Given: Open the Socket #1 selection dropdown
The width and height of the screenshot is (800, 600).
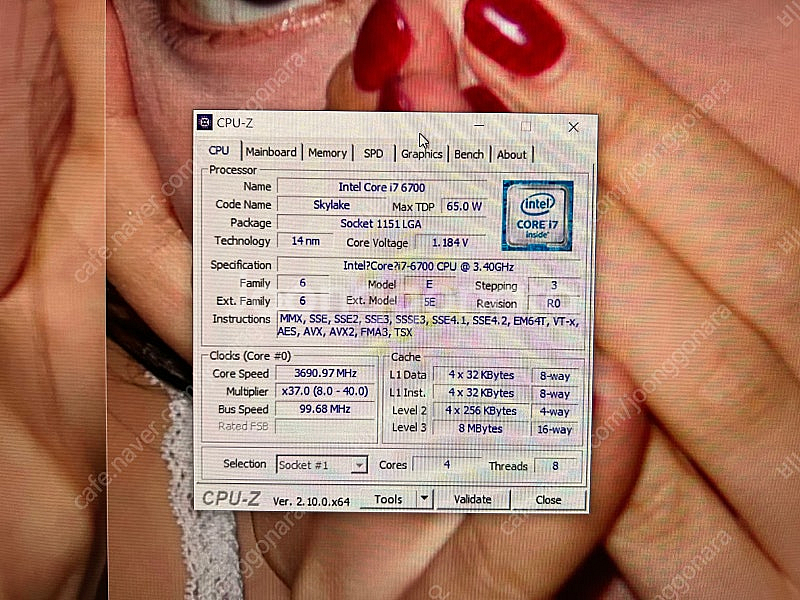Looking at the screenshot, I should 321,465.
